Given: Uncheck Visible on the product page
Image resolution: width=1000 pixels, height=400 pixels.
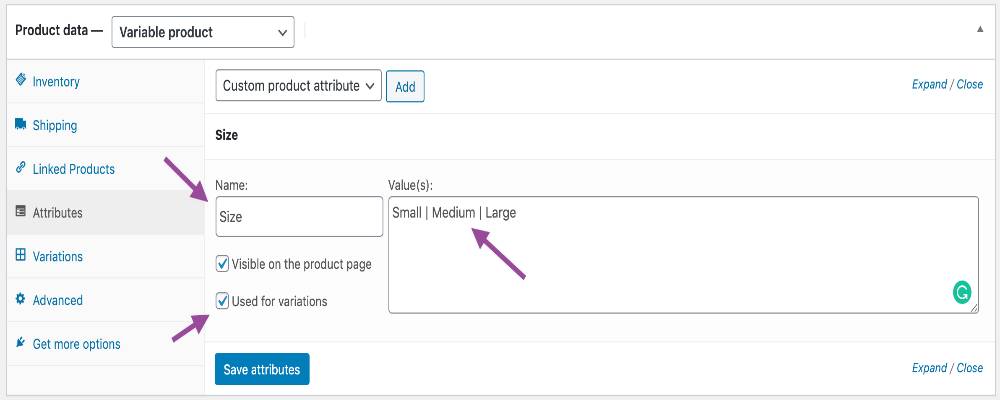Looking at the screenshot, I should (x=222, y=264).
